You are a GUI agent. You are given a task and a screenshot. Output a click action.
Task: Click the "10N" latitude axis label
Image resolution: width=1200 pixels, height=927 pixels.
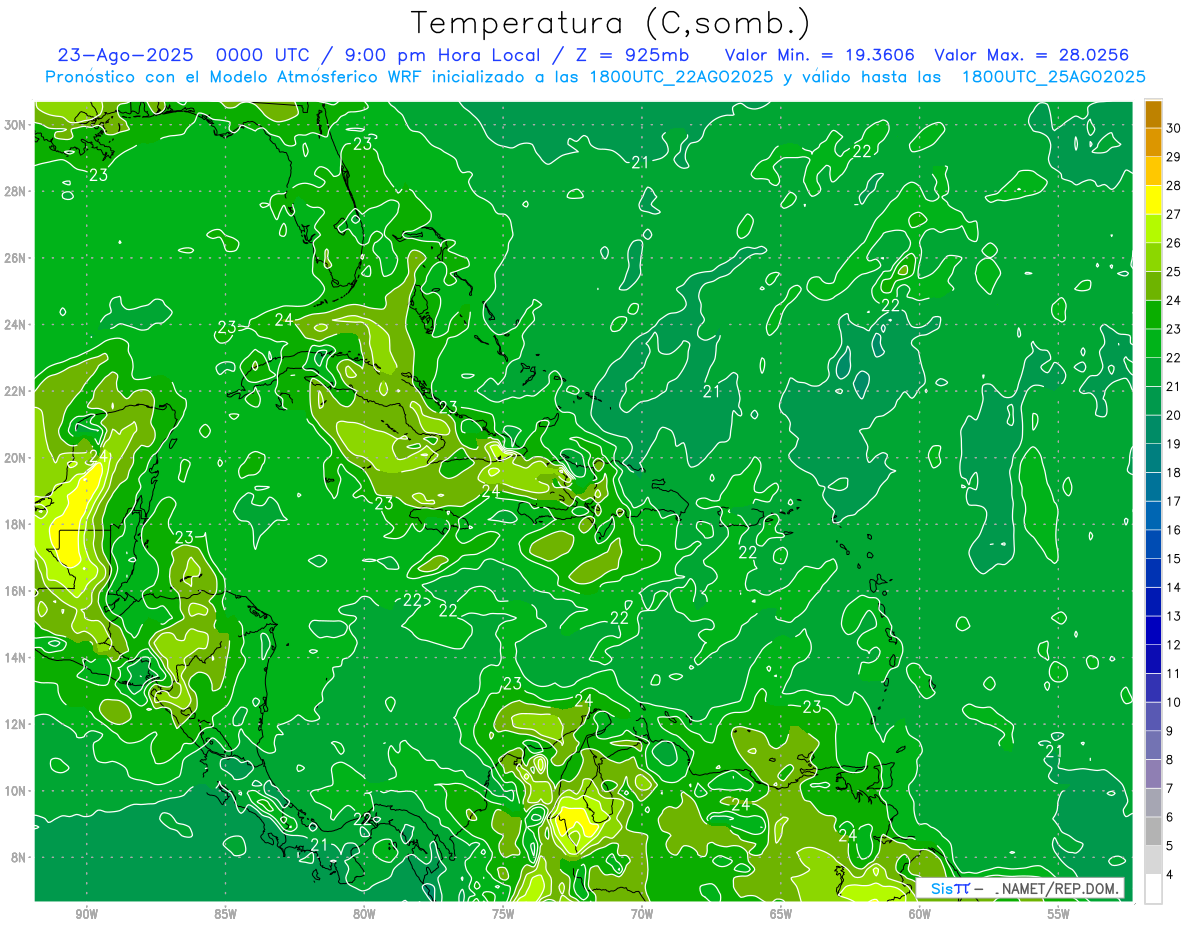pyautogui.click(x=16, y=791)
